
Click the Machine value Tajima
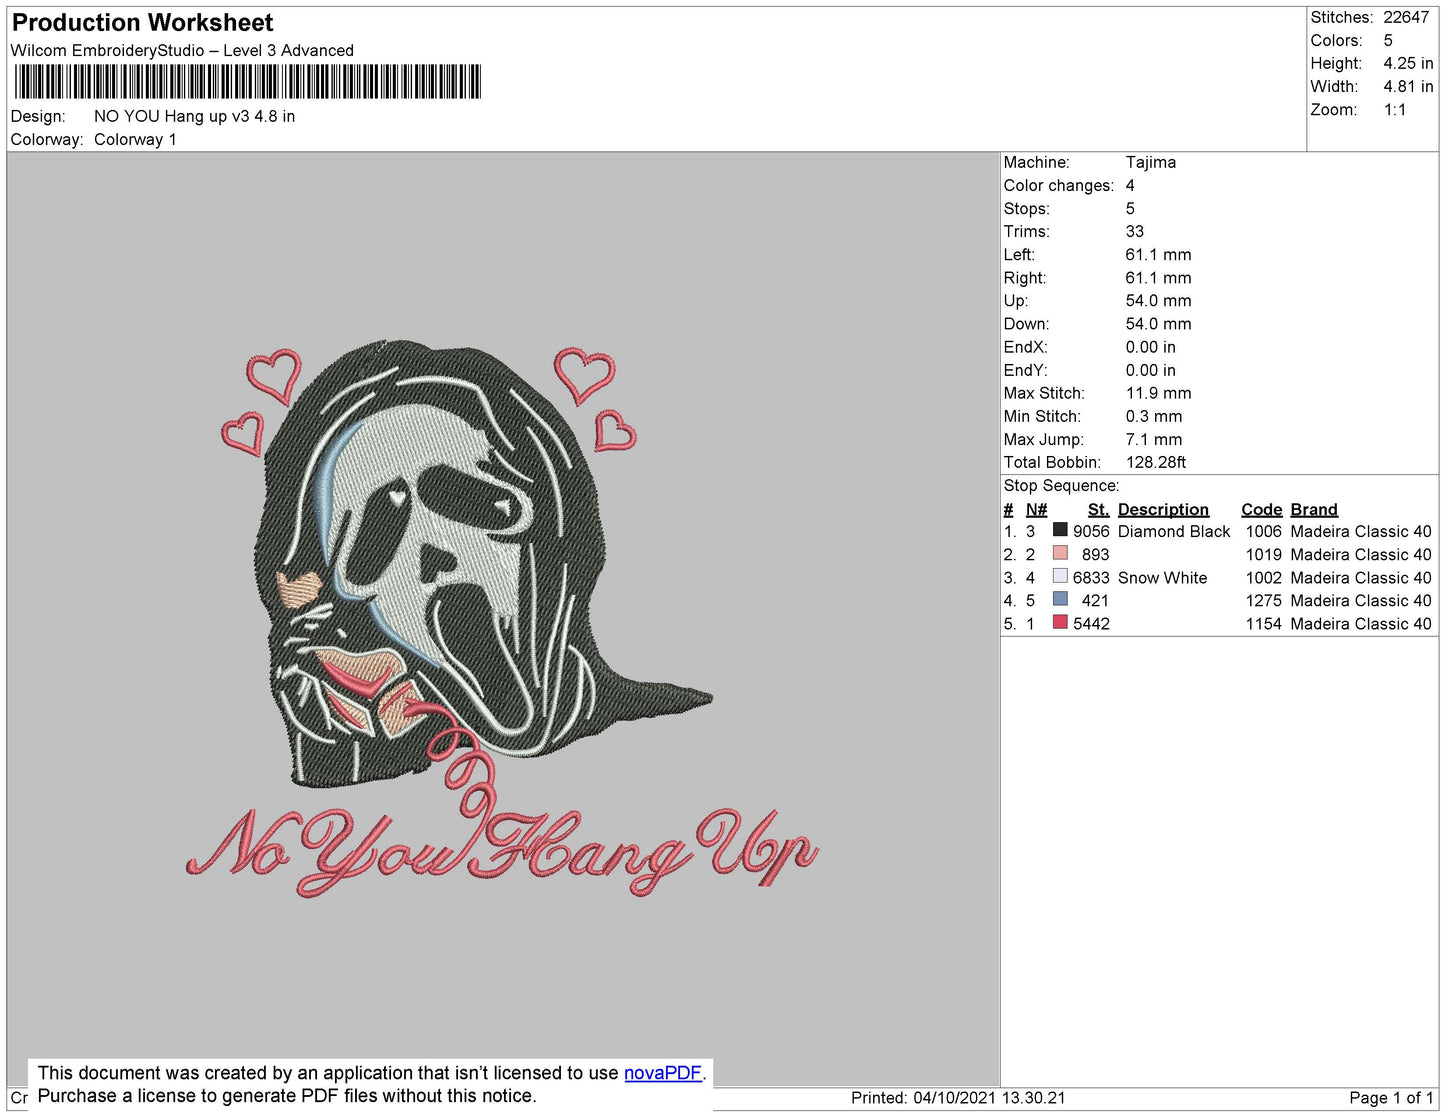tap(1150, 162)
